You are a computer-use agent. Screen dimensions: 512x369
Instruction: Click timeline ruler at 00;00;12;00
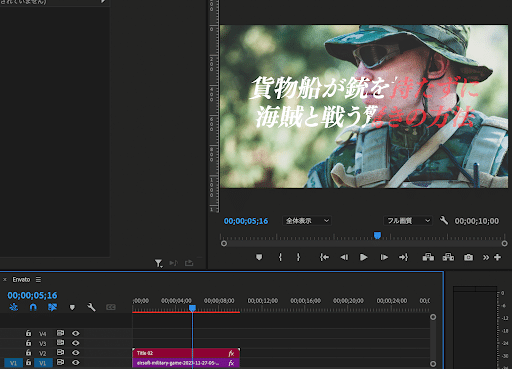(263, 301)
